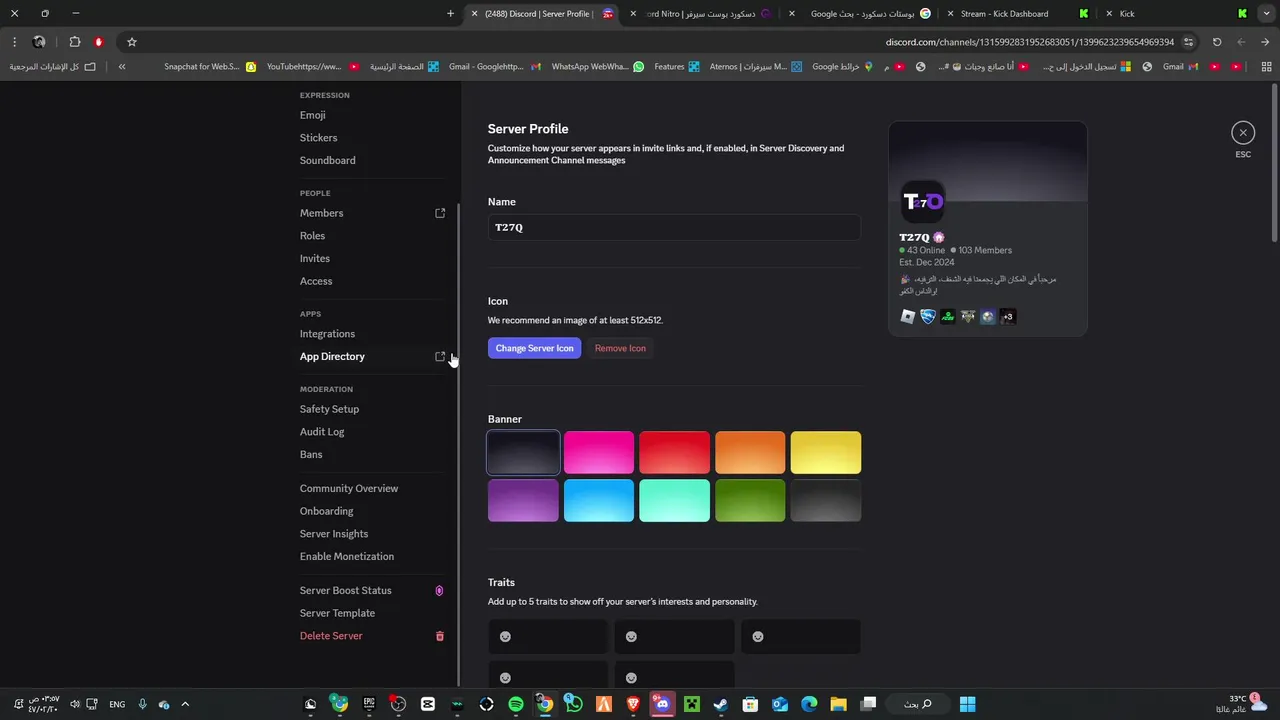Open Microsoft Edge from the taskbar
The width and height of the screenshot is (1280, 720).
coord(809,704)
